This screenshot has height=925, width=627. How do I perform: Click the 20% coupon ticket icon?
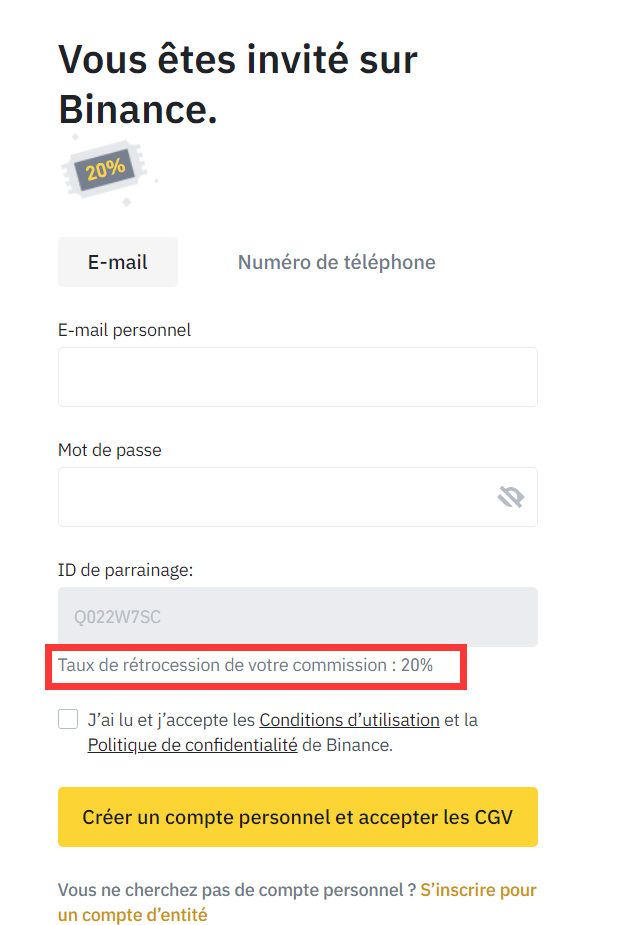click(x=106, y=170)
